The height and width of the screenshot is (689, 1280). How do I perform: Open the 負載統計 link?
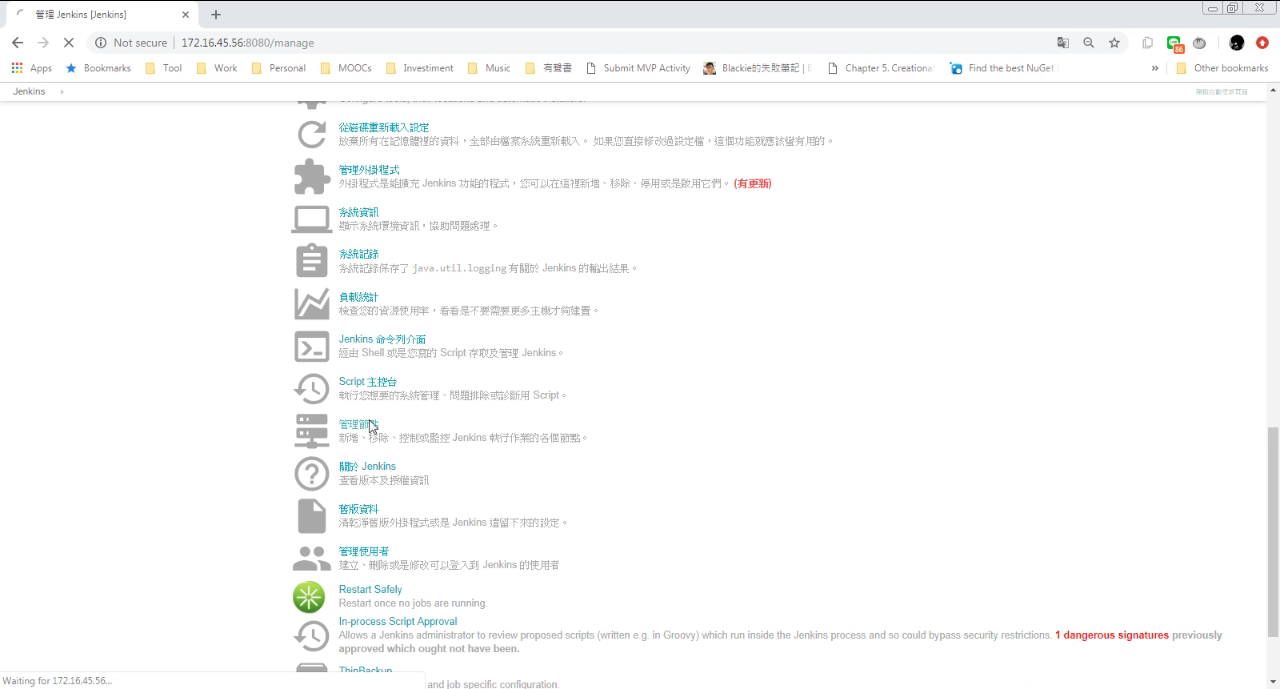(359, 297)
